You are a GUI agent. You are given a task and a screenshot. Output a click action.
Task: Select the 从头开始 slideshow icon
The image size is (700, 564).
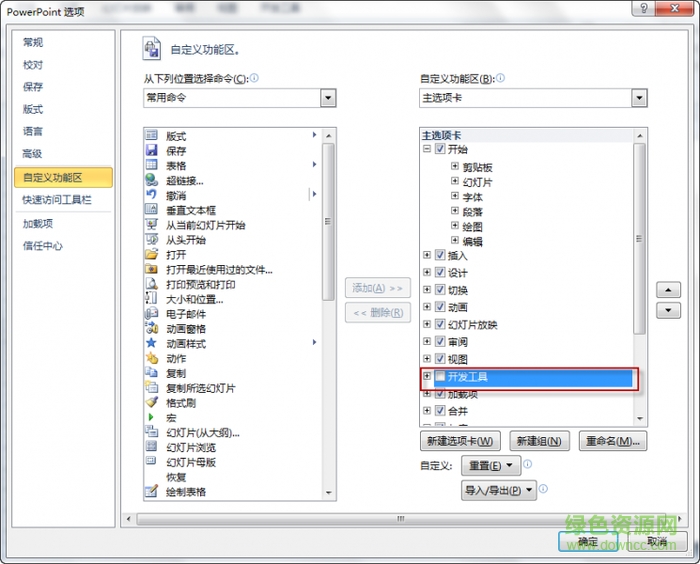point(152,239)
